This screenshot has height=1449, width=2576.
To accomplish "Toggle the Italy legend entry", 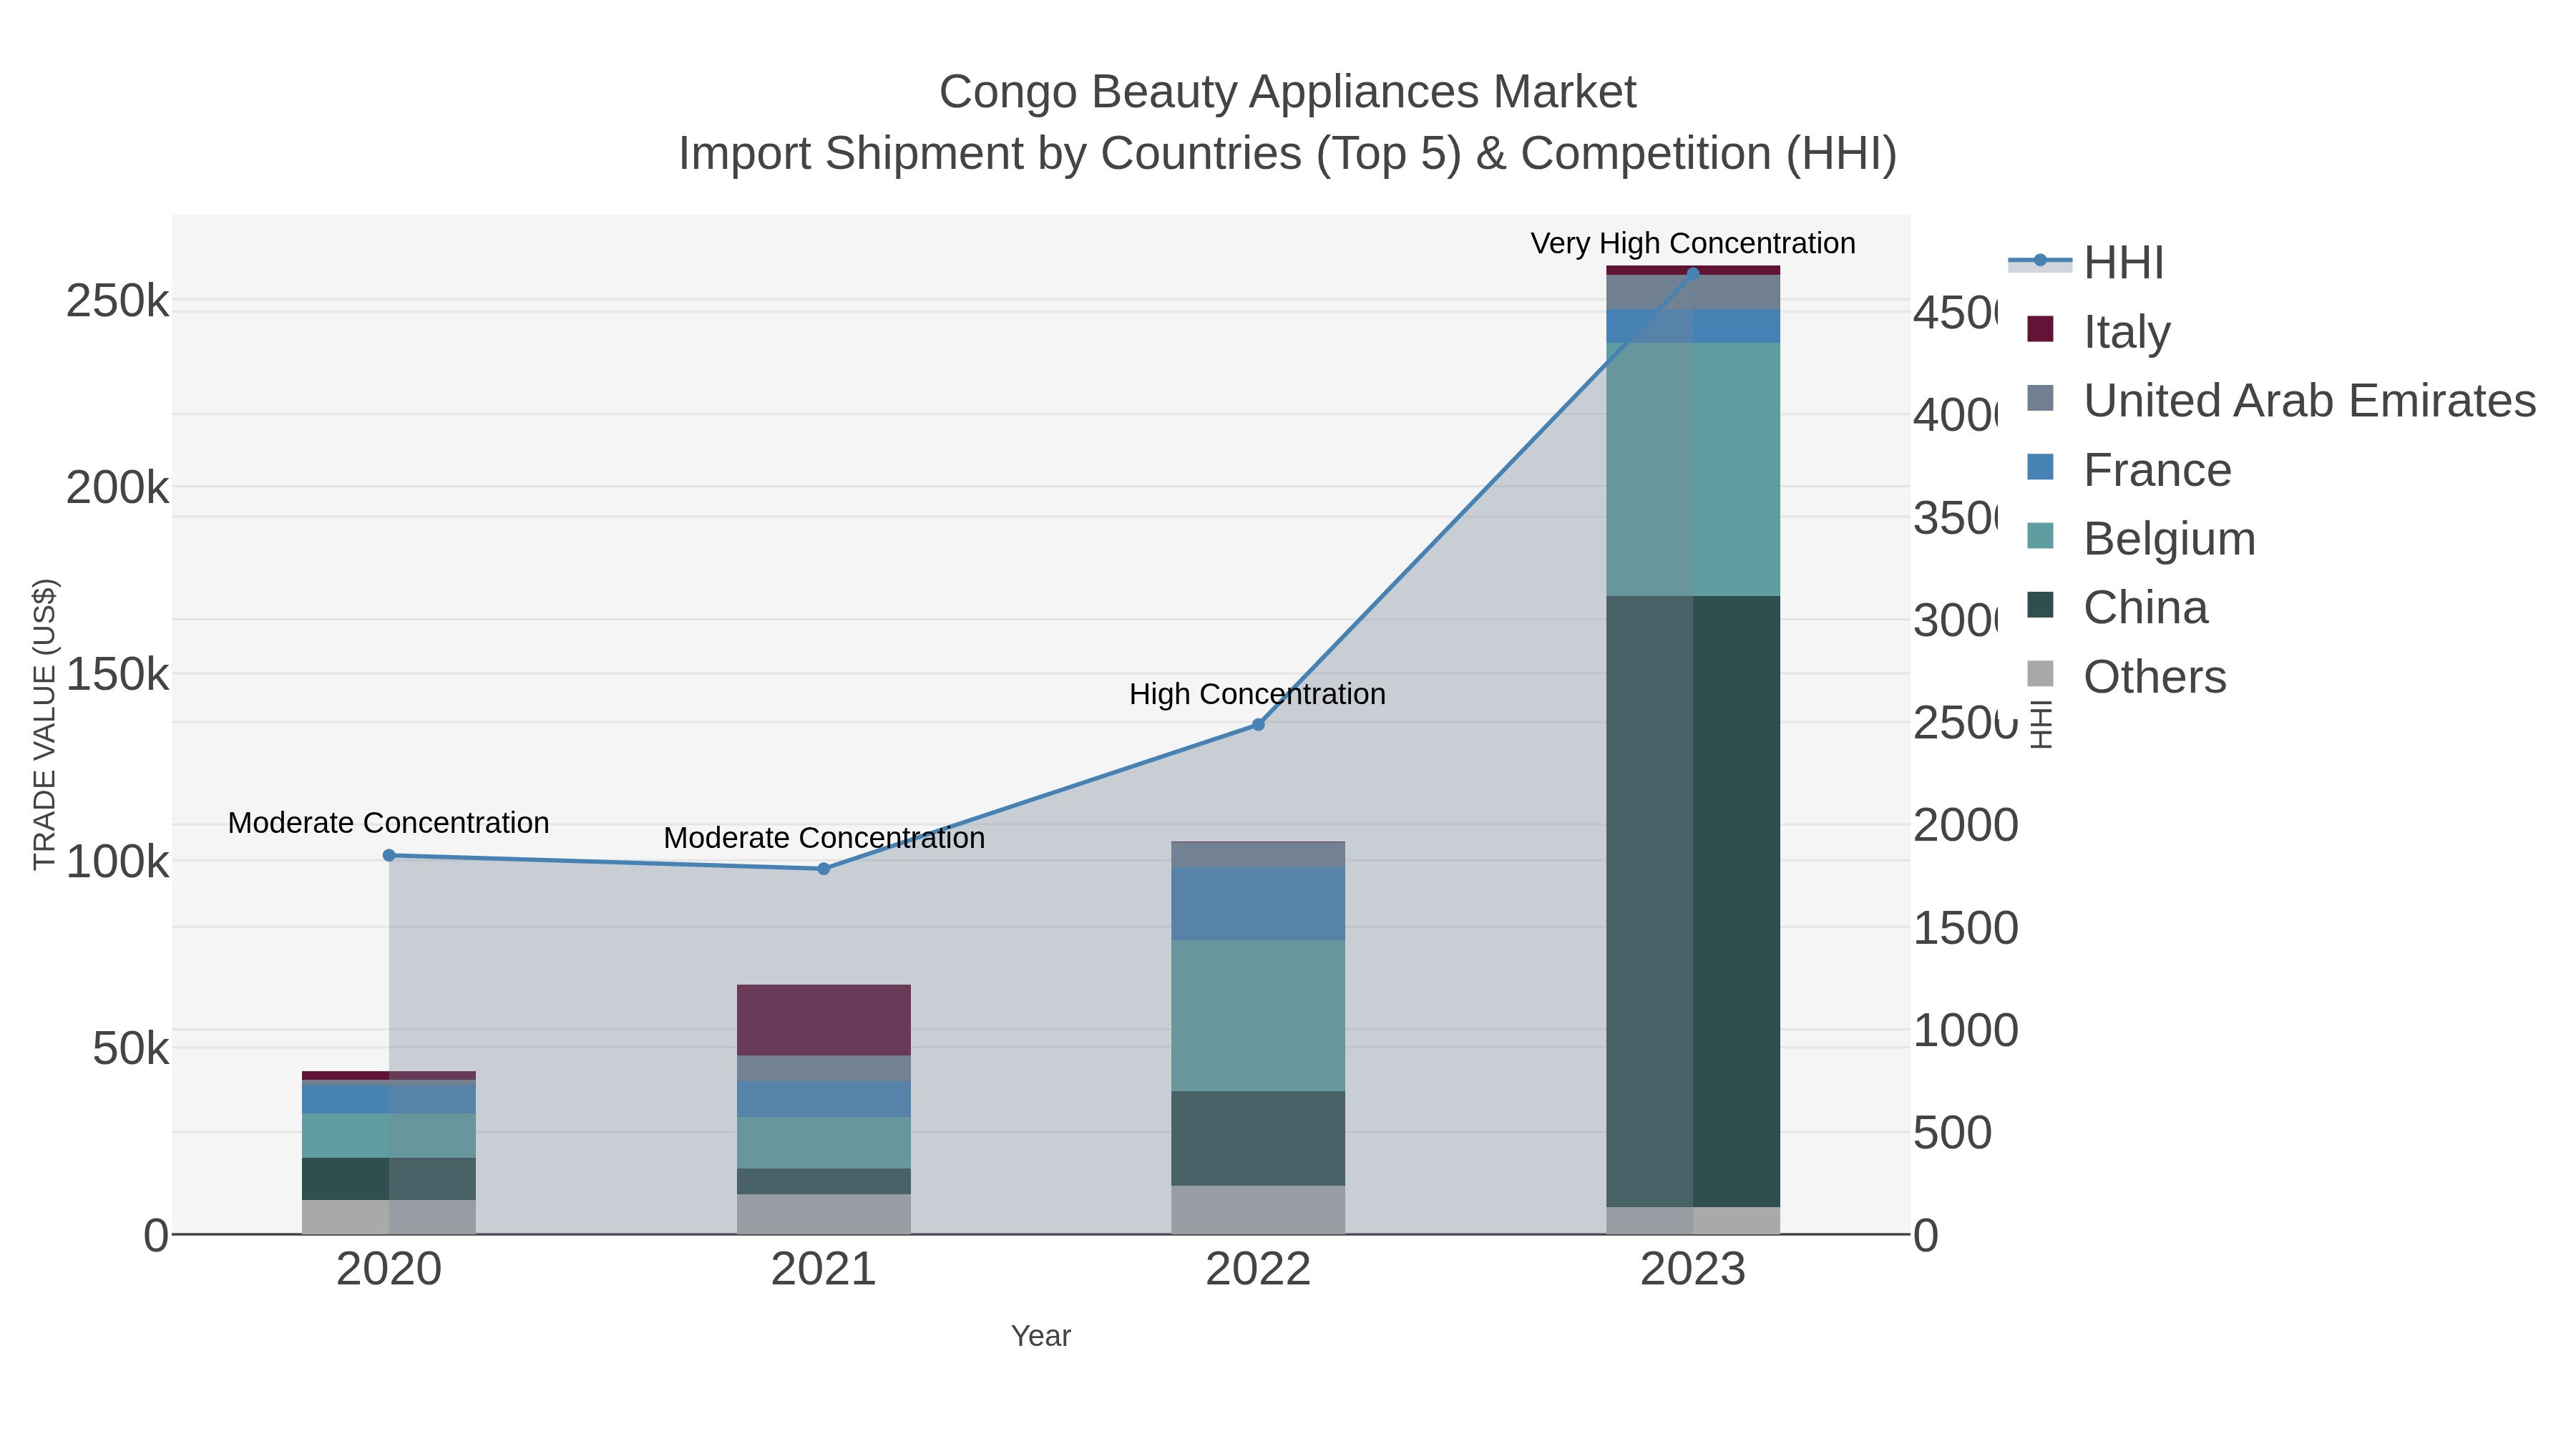I will click(x=2098, y=331).
